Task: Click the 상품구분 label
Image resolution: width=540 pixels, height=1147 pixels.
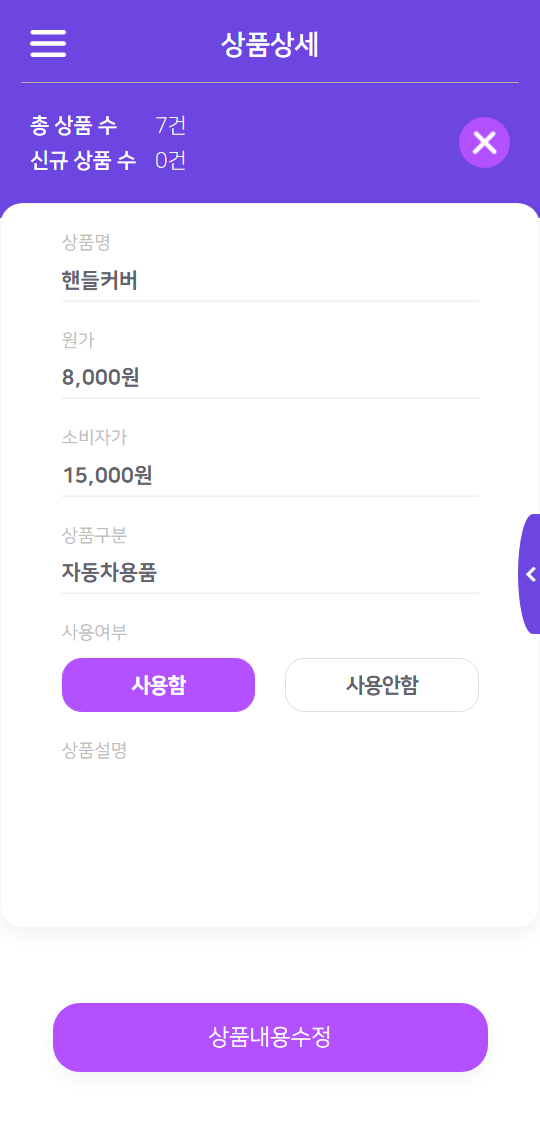Action: pyautogui.click(x=94, y=535)
